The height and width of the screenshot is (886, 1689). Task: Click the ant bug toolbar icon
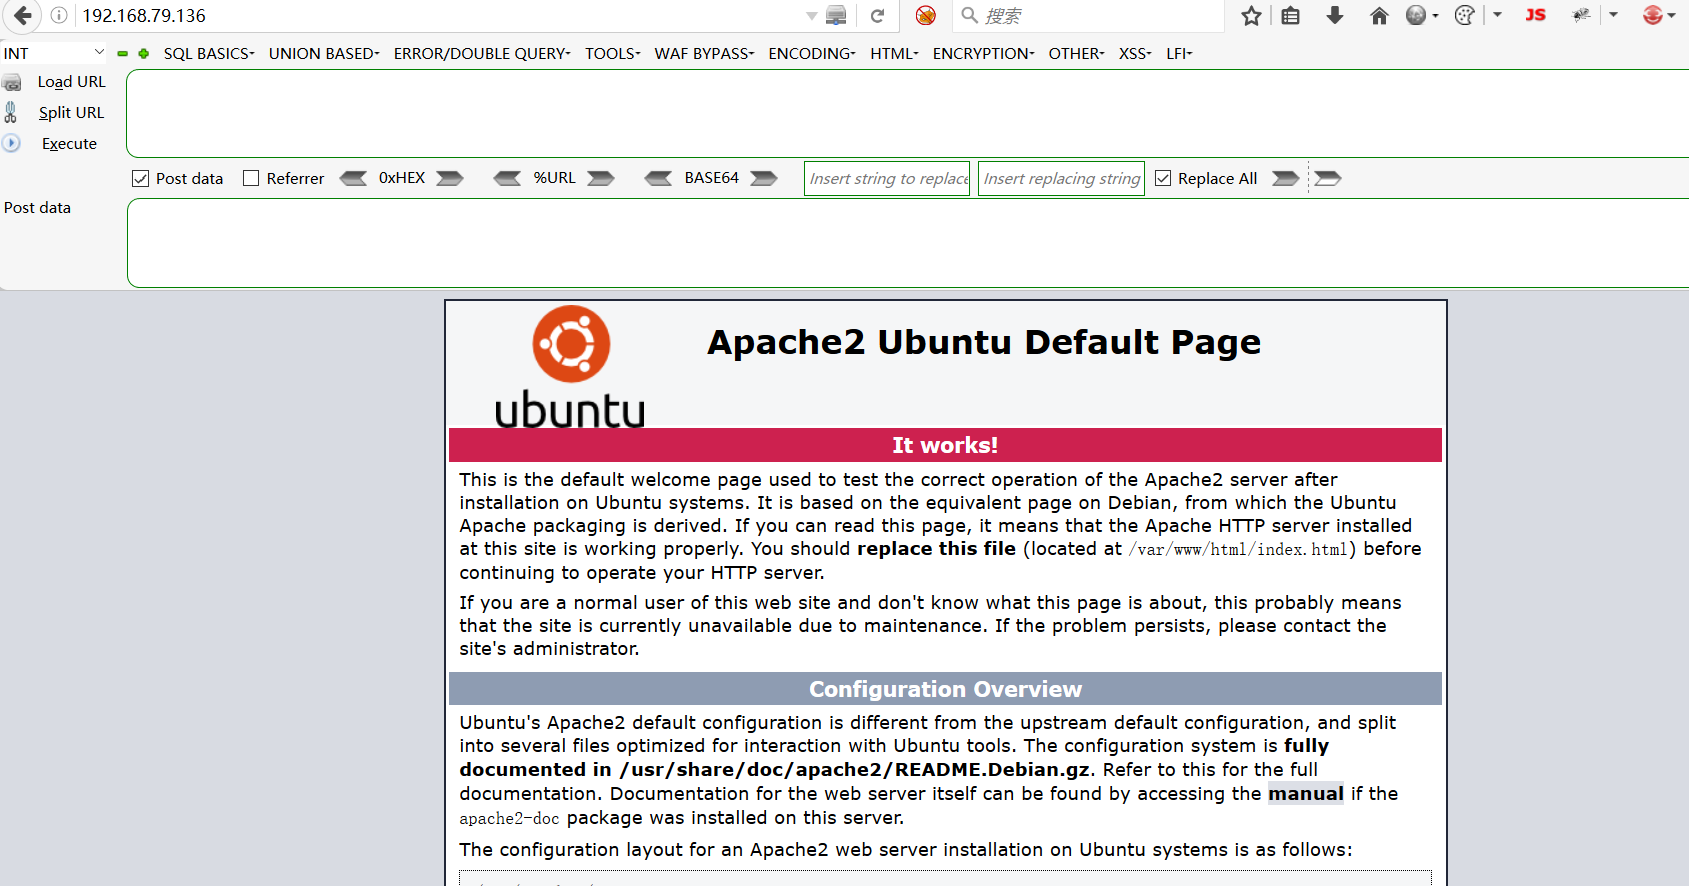pos(1581,15)
